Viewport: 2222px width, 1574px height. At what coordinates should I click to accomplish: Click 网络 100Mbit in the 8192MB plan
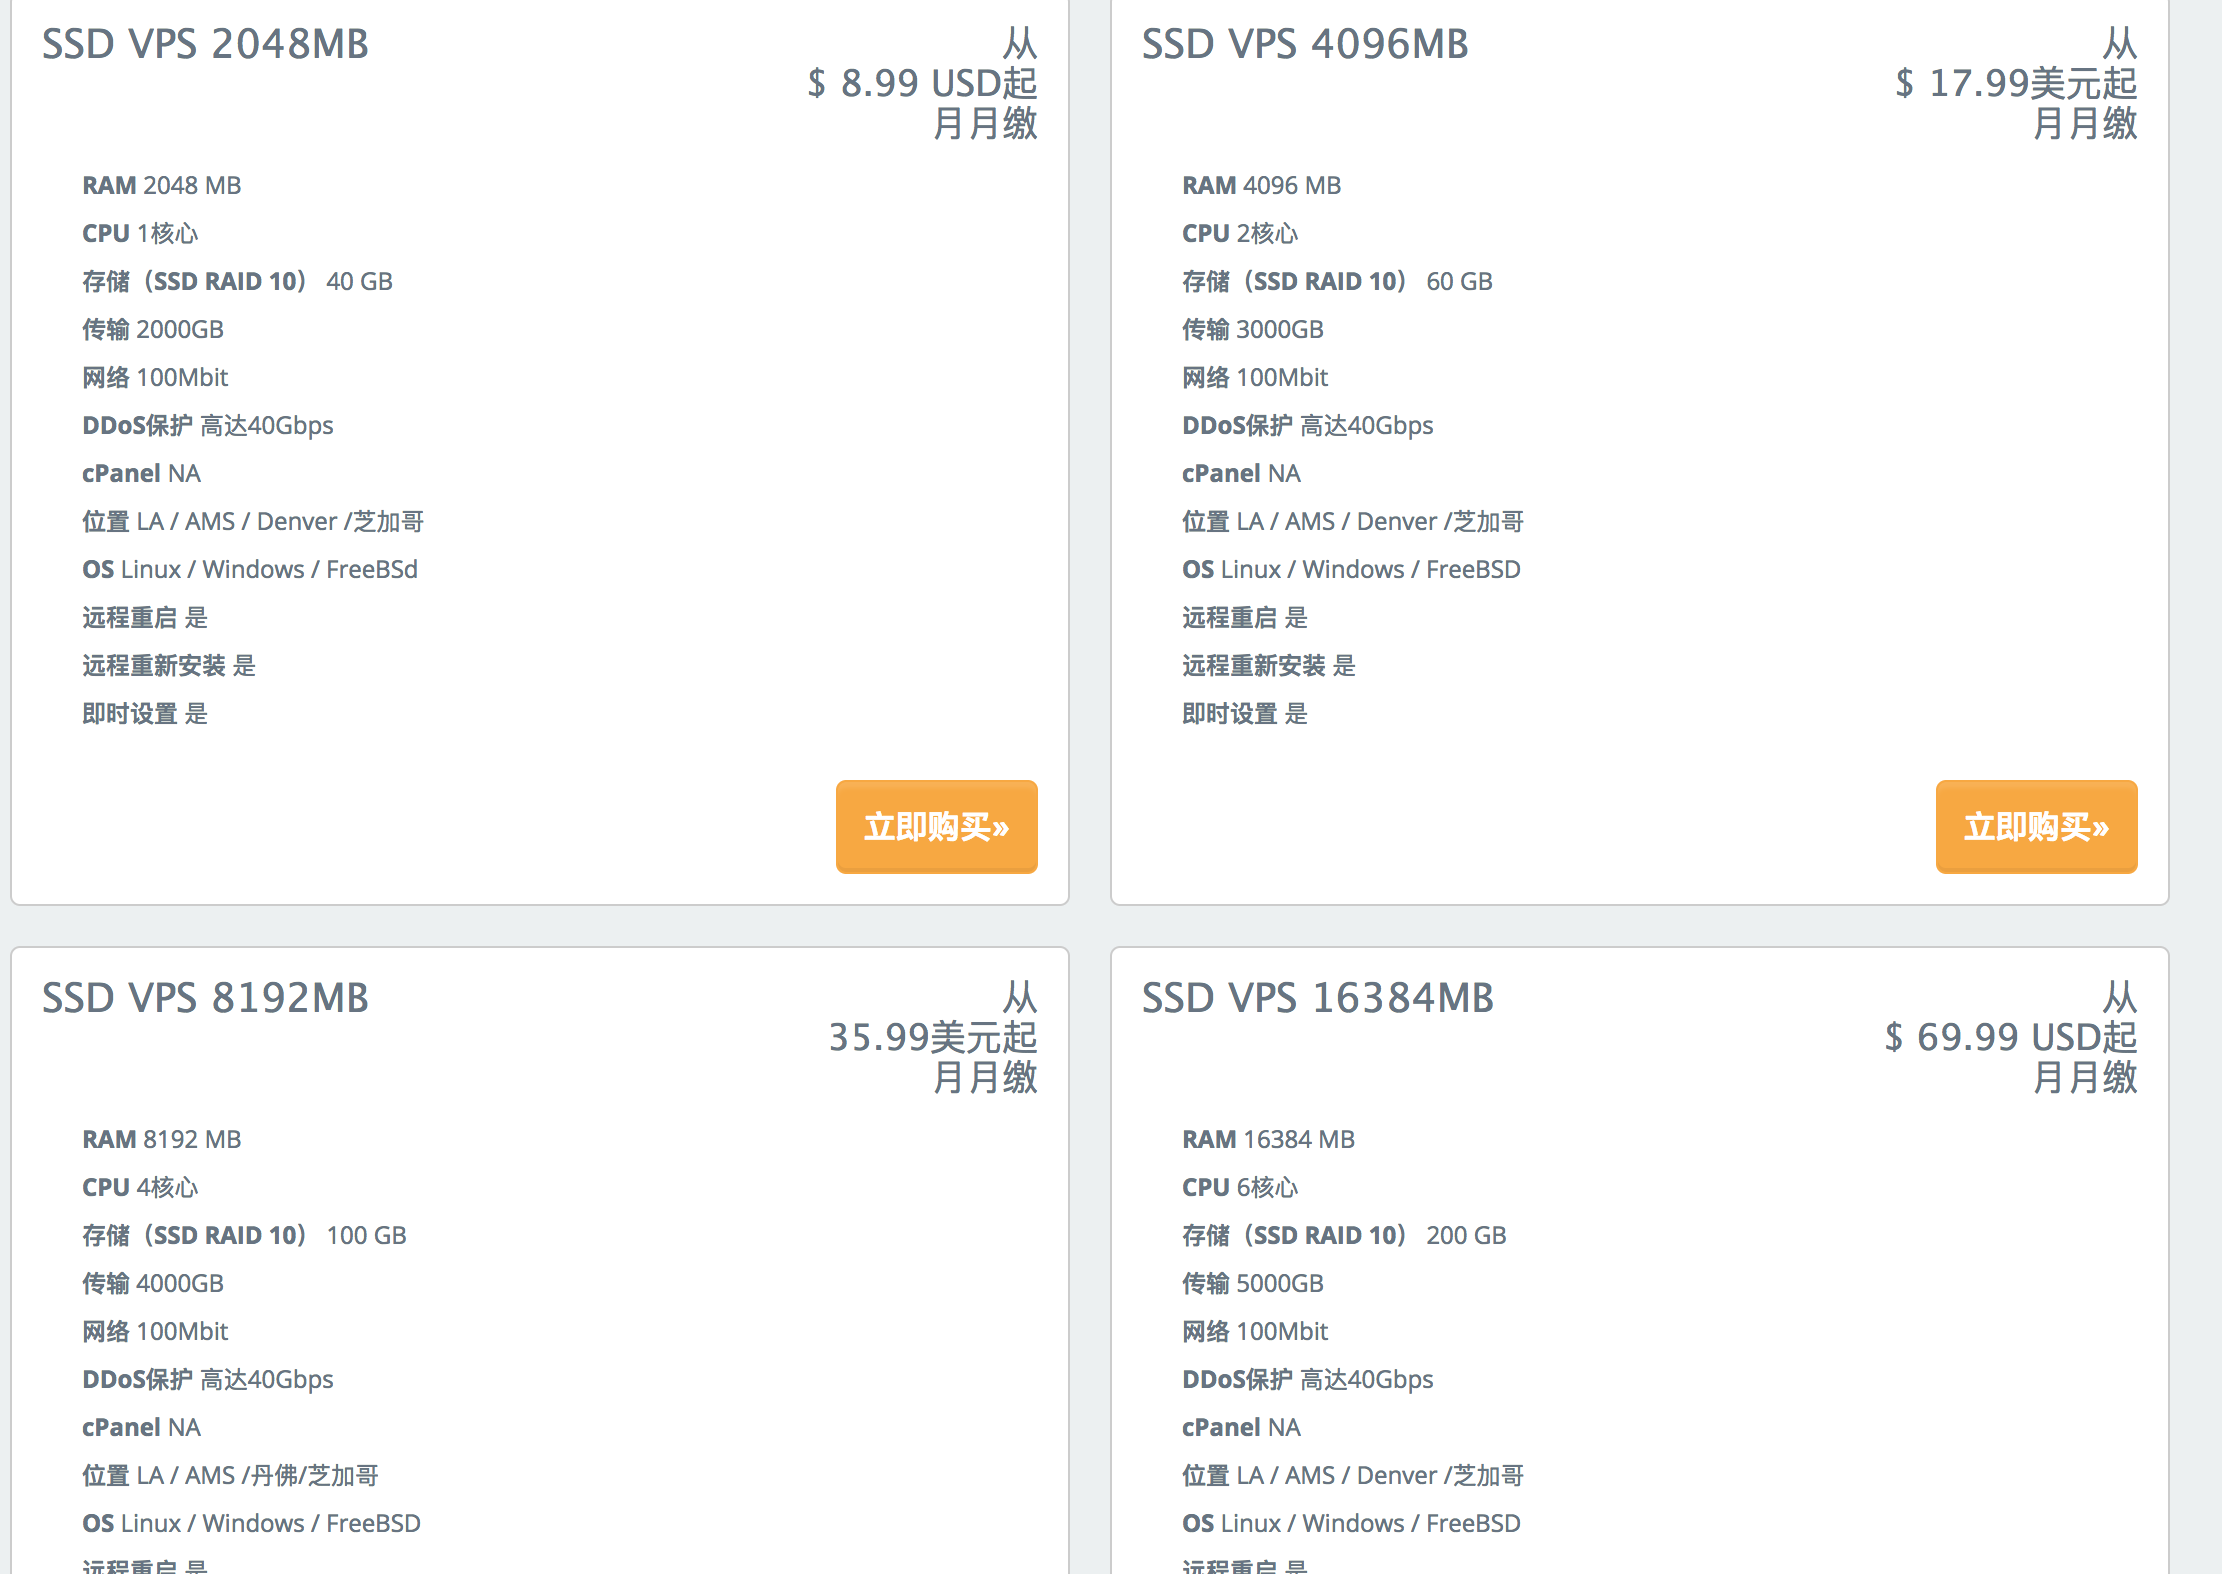coord(155,1331)
